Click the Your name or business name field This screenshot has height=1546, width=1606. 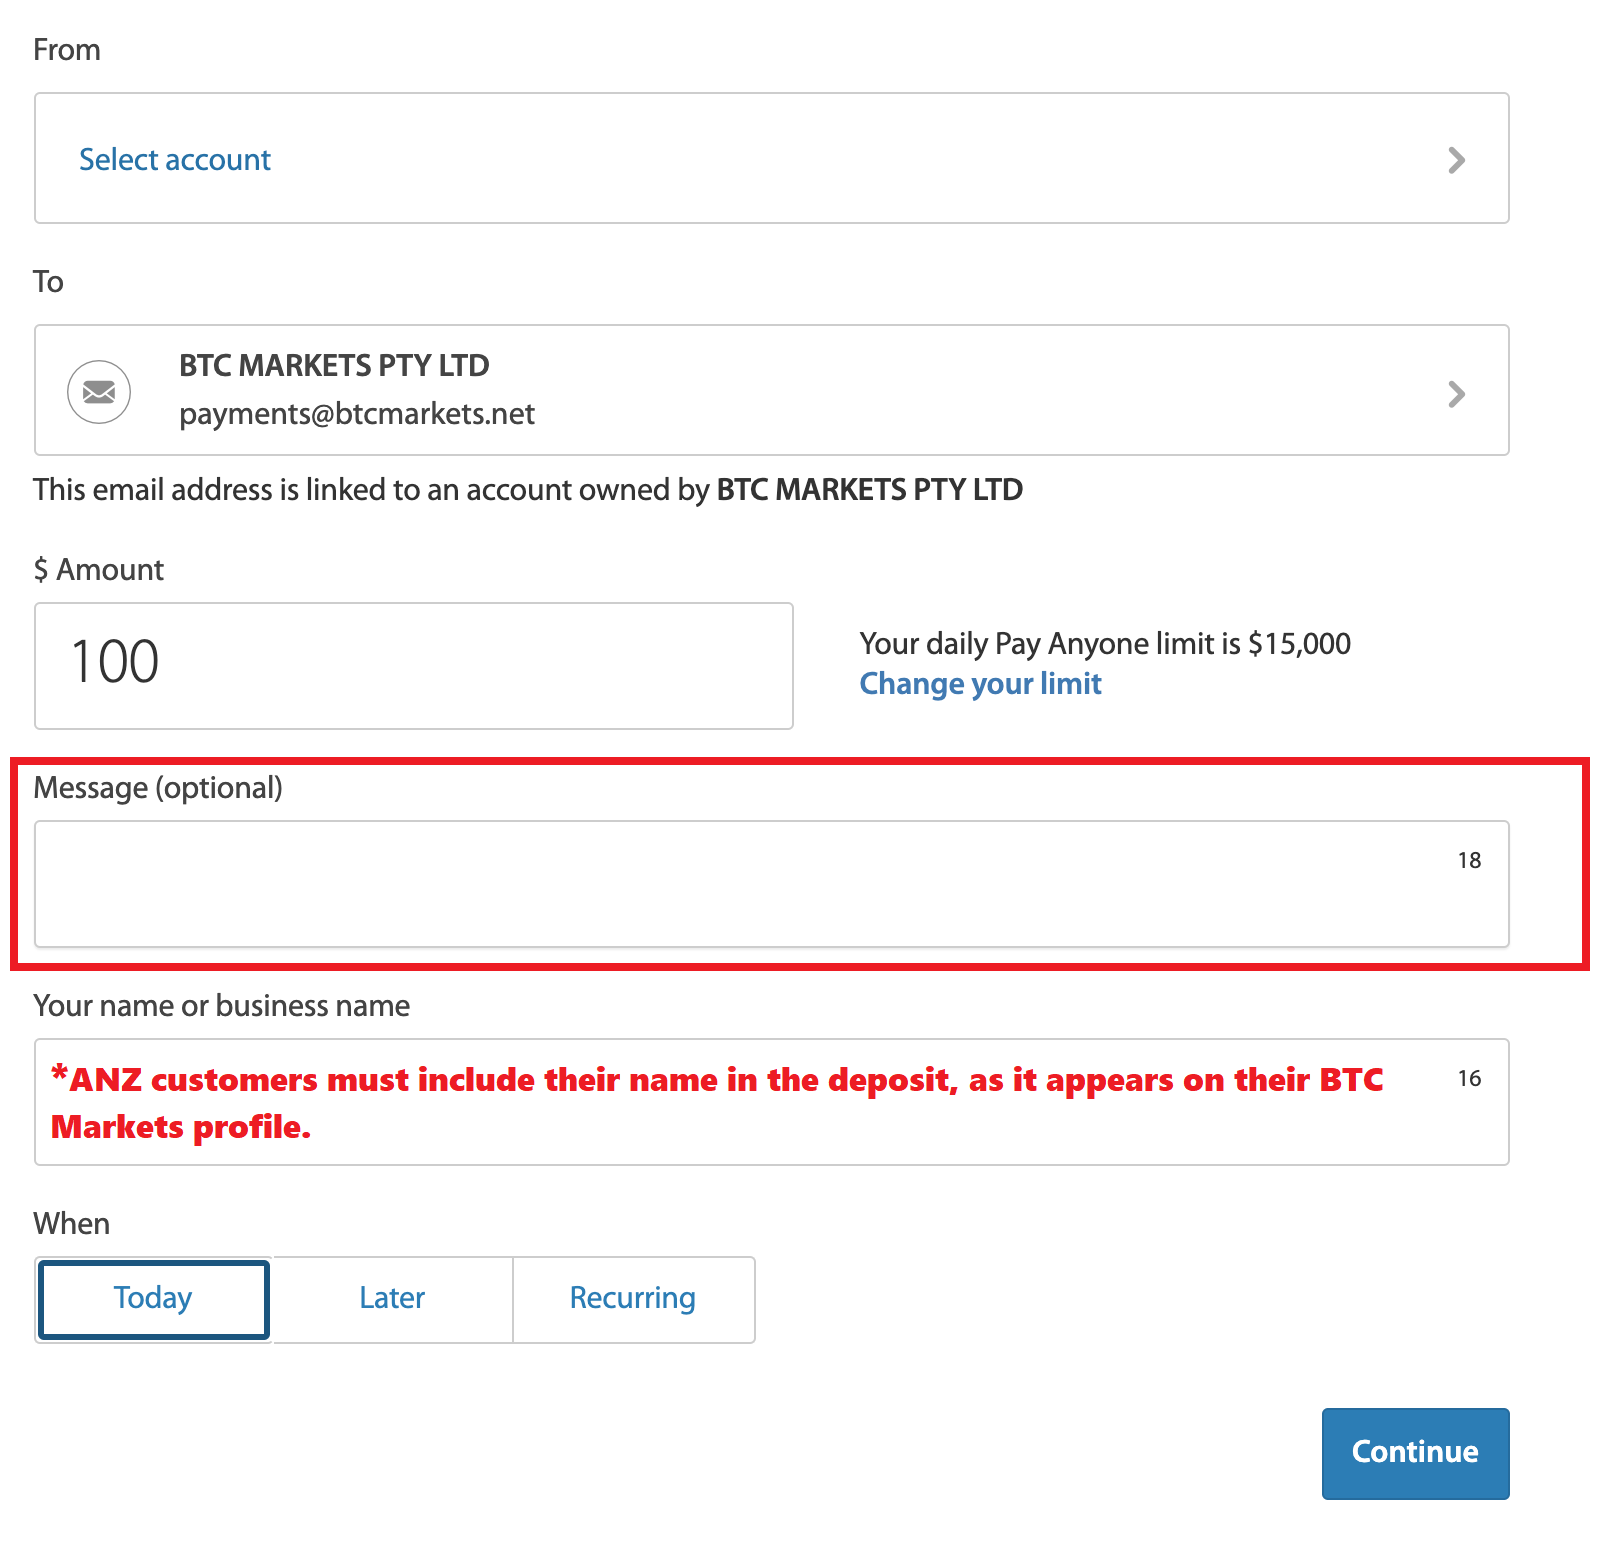pyautogui.click(x=771, y=1102)
